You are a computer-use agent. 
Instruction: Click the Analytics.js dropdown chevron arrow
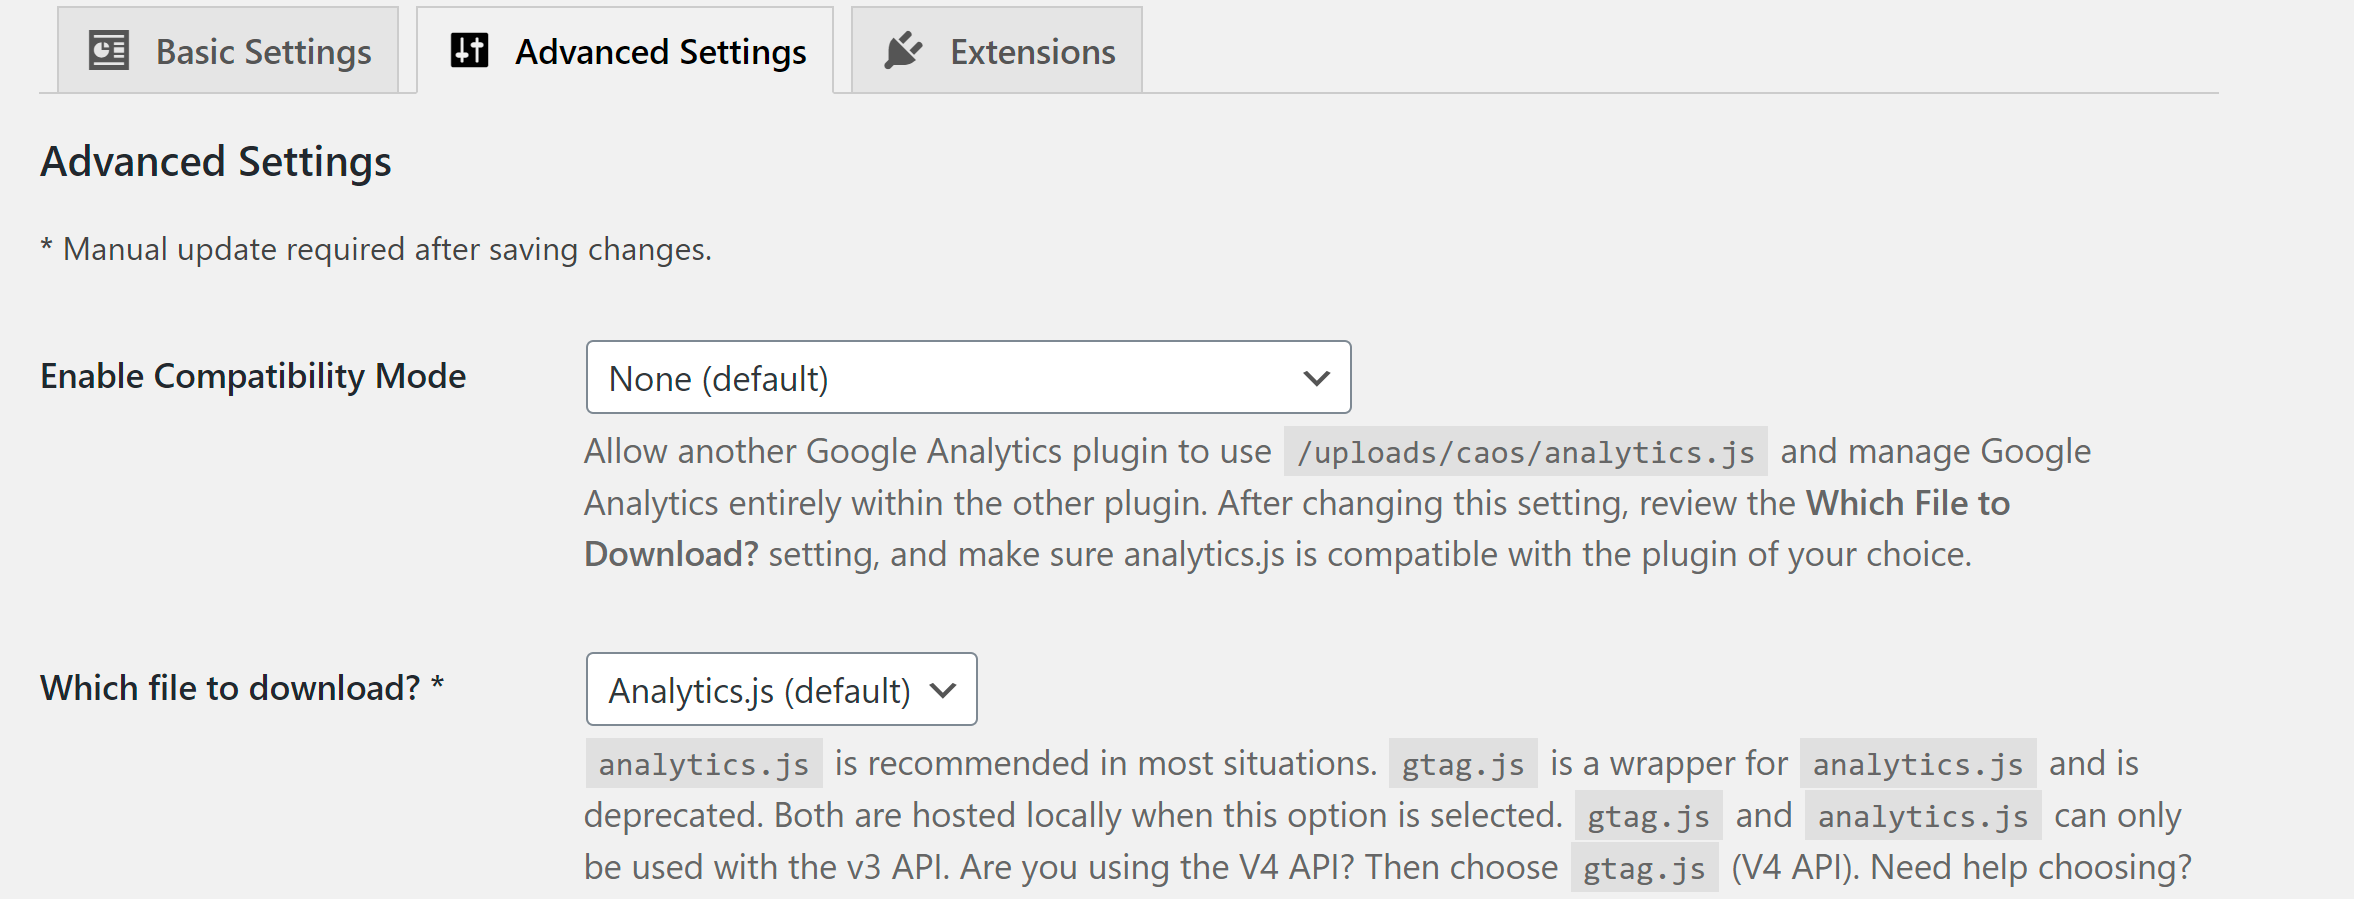[943, 690]
